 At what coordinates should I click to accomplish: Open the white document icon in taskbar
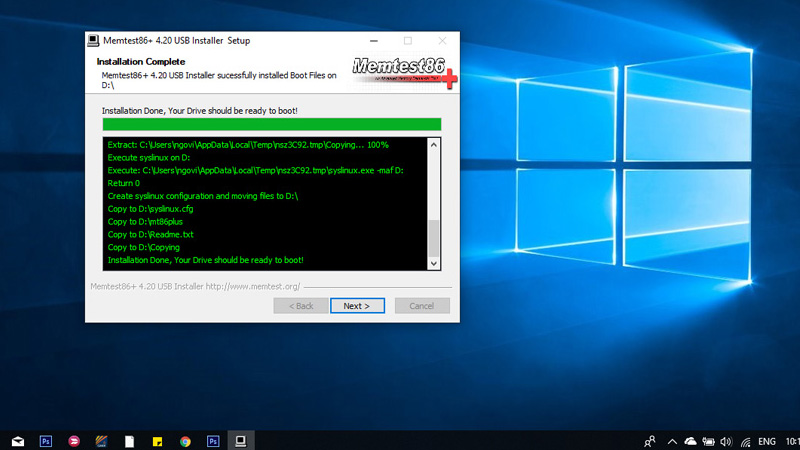(x=130, y=441)
